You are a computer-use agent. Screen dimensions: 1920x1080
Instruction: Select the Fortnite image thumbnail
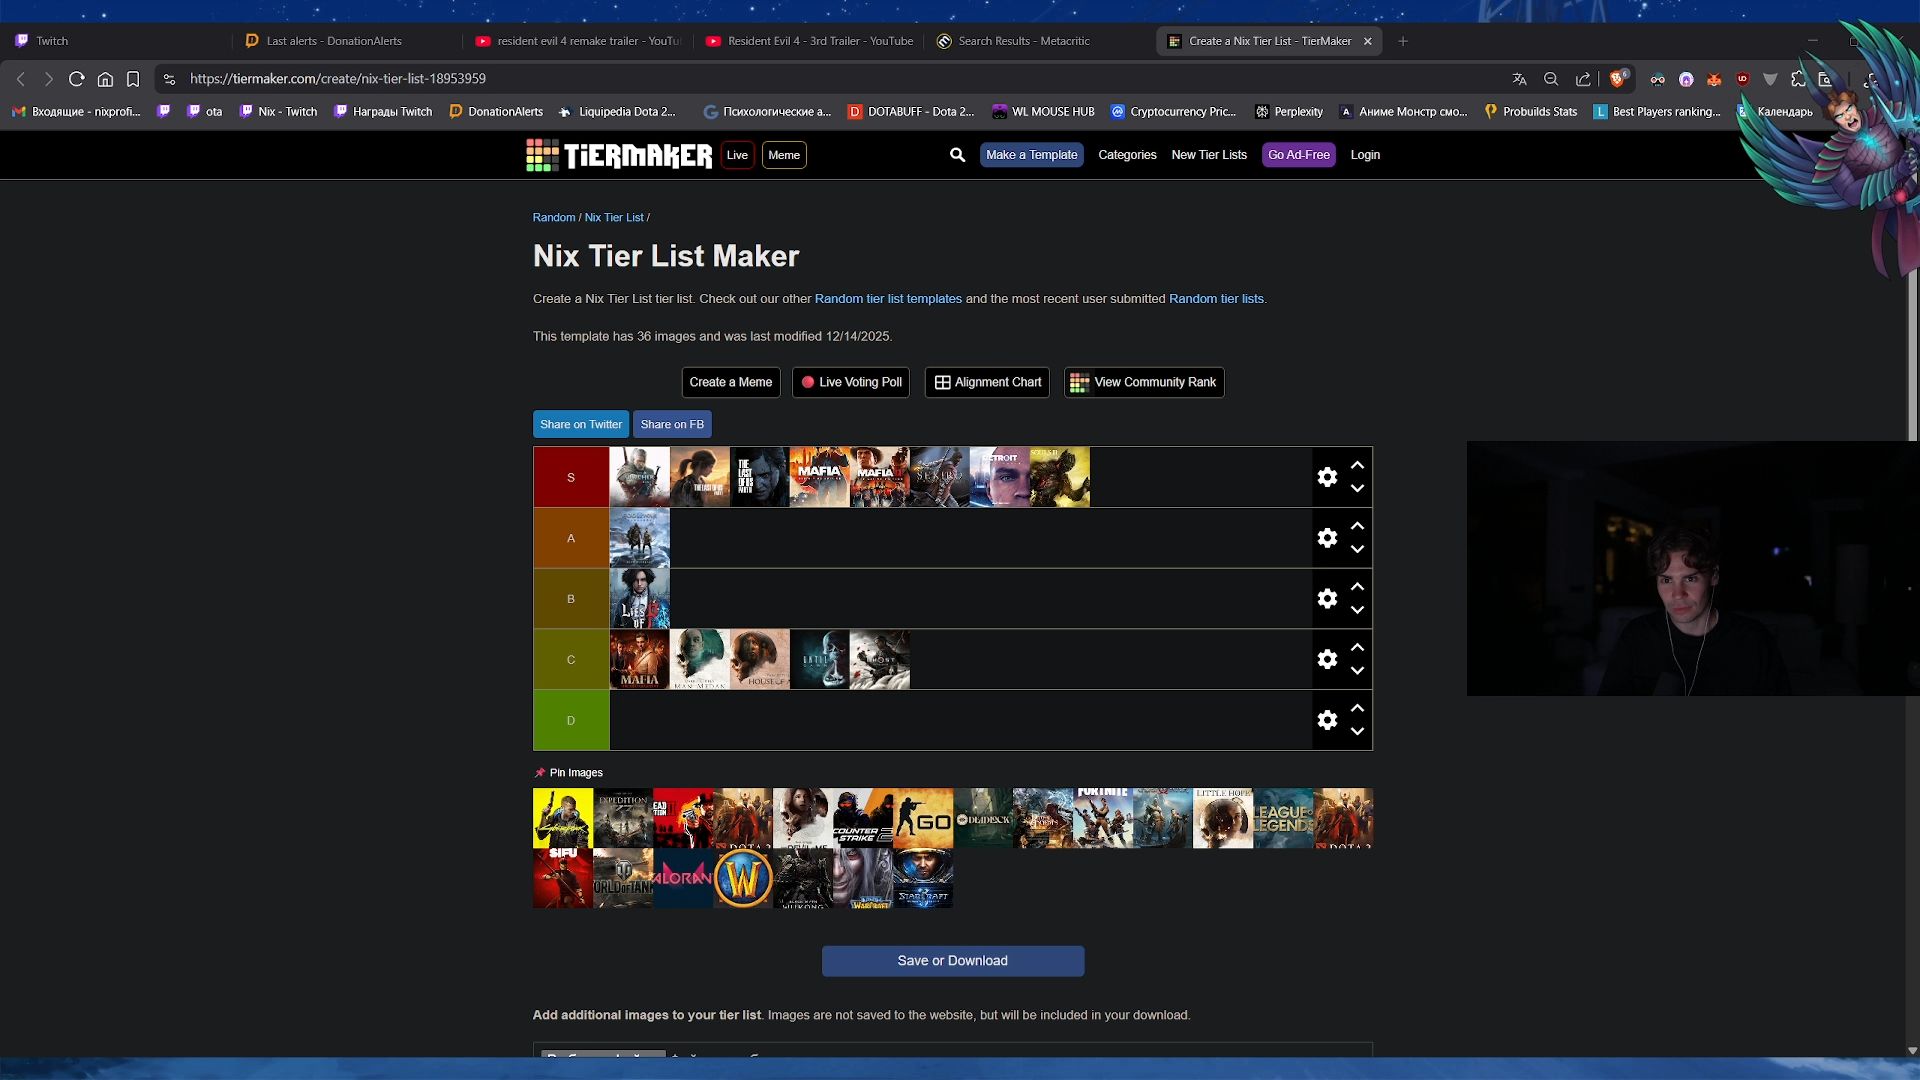[1102, 818]
